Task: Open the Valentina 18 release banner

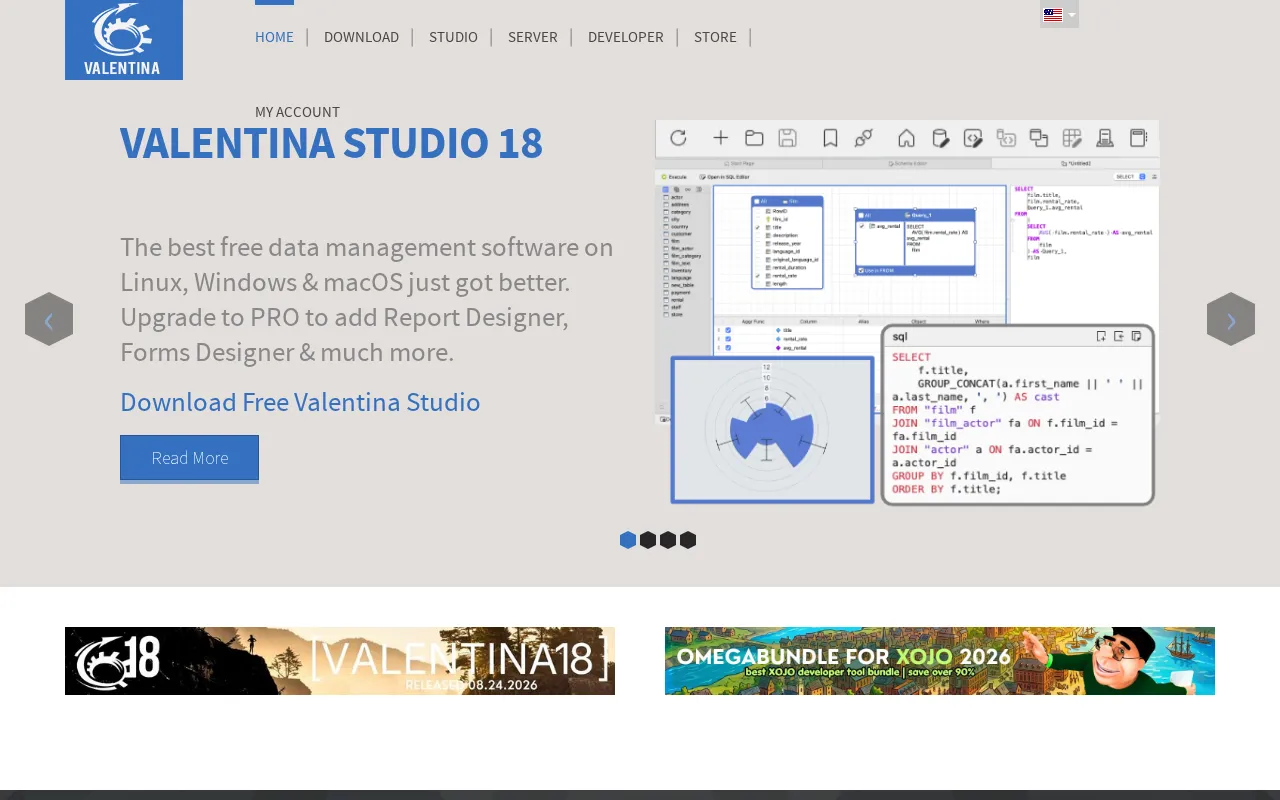Action: click(340, 661)
